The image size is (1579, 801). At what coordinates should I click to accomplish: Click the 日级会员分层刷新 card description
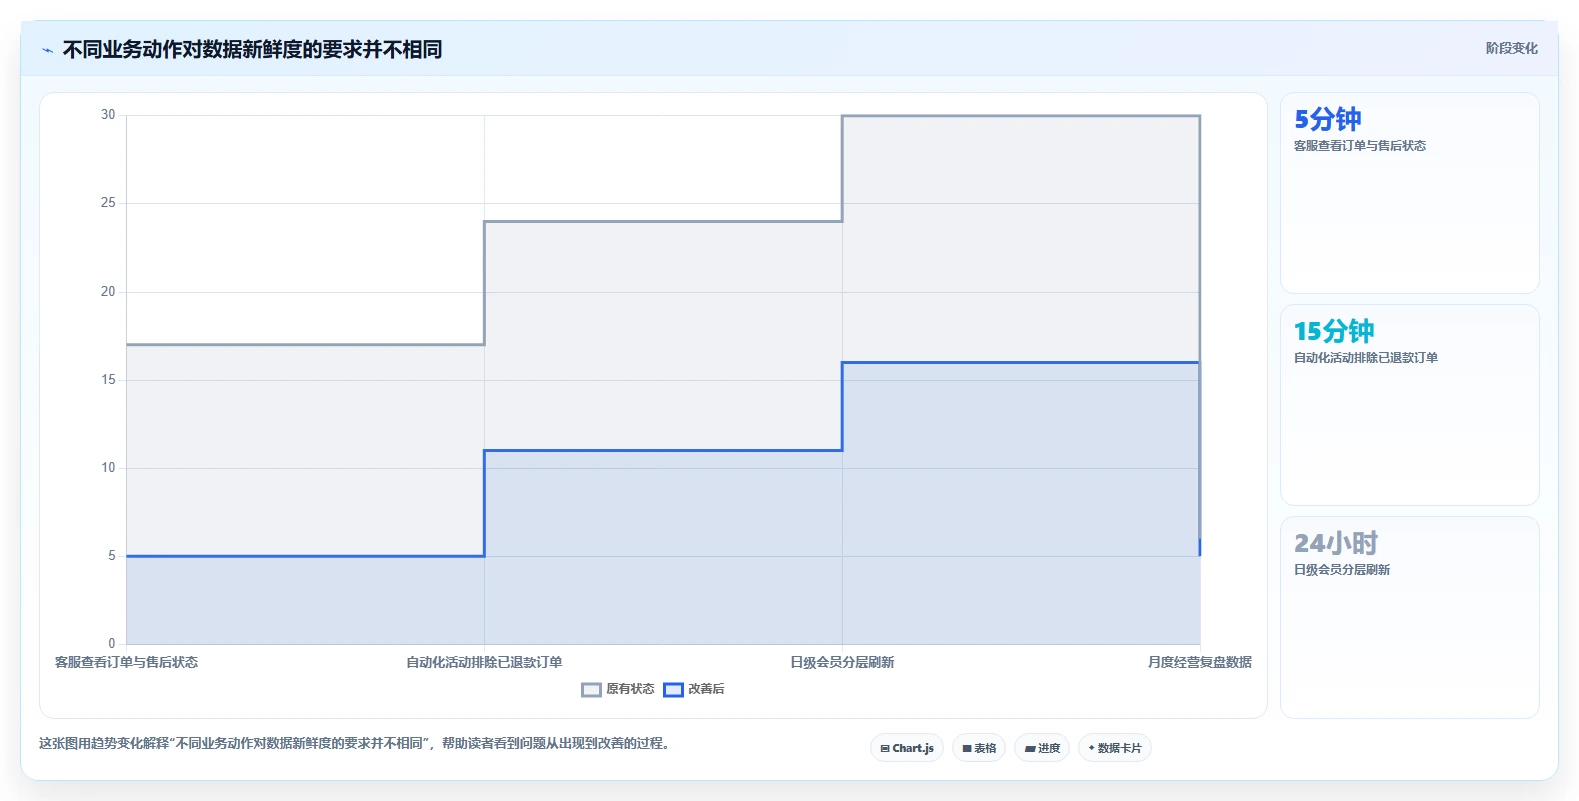pyautogui.click(x=1342, y=570)
